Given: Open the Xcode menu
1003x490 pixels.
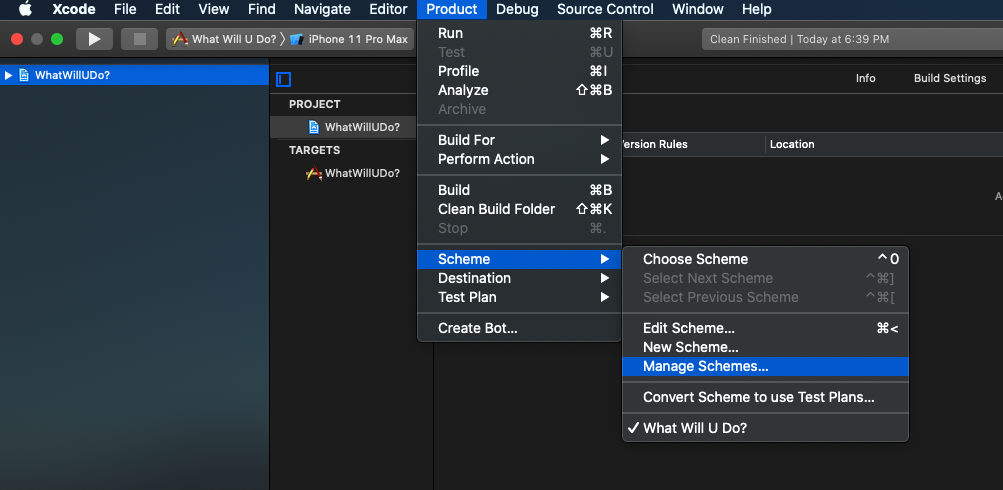Looking at the screenshot, I should pyautogui.click(x=74, y=9).
